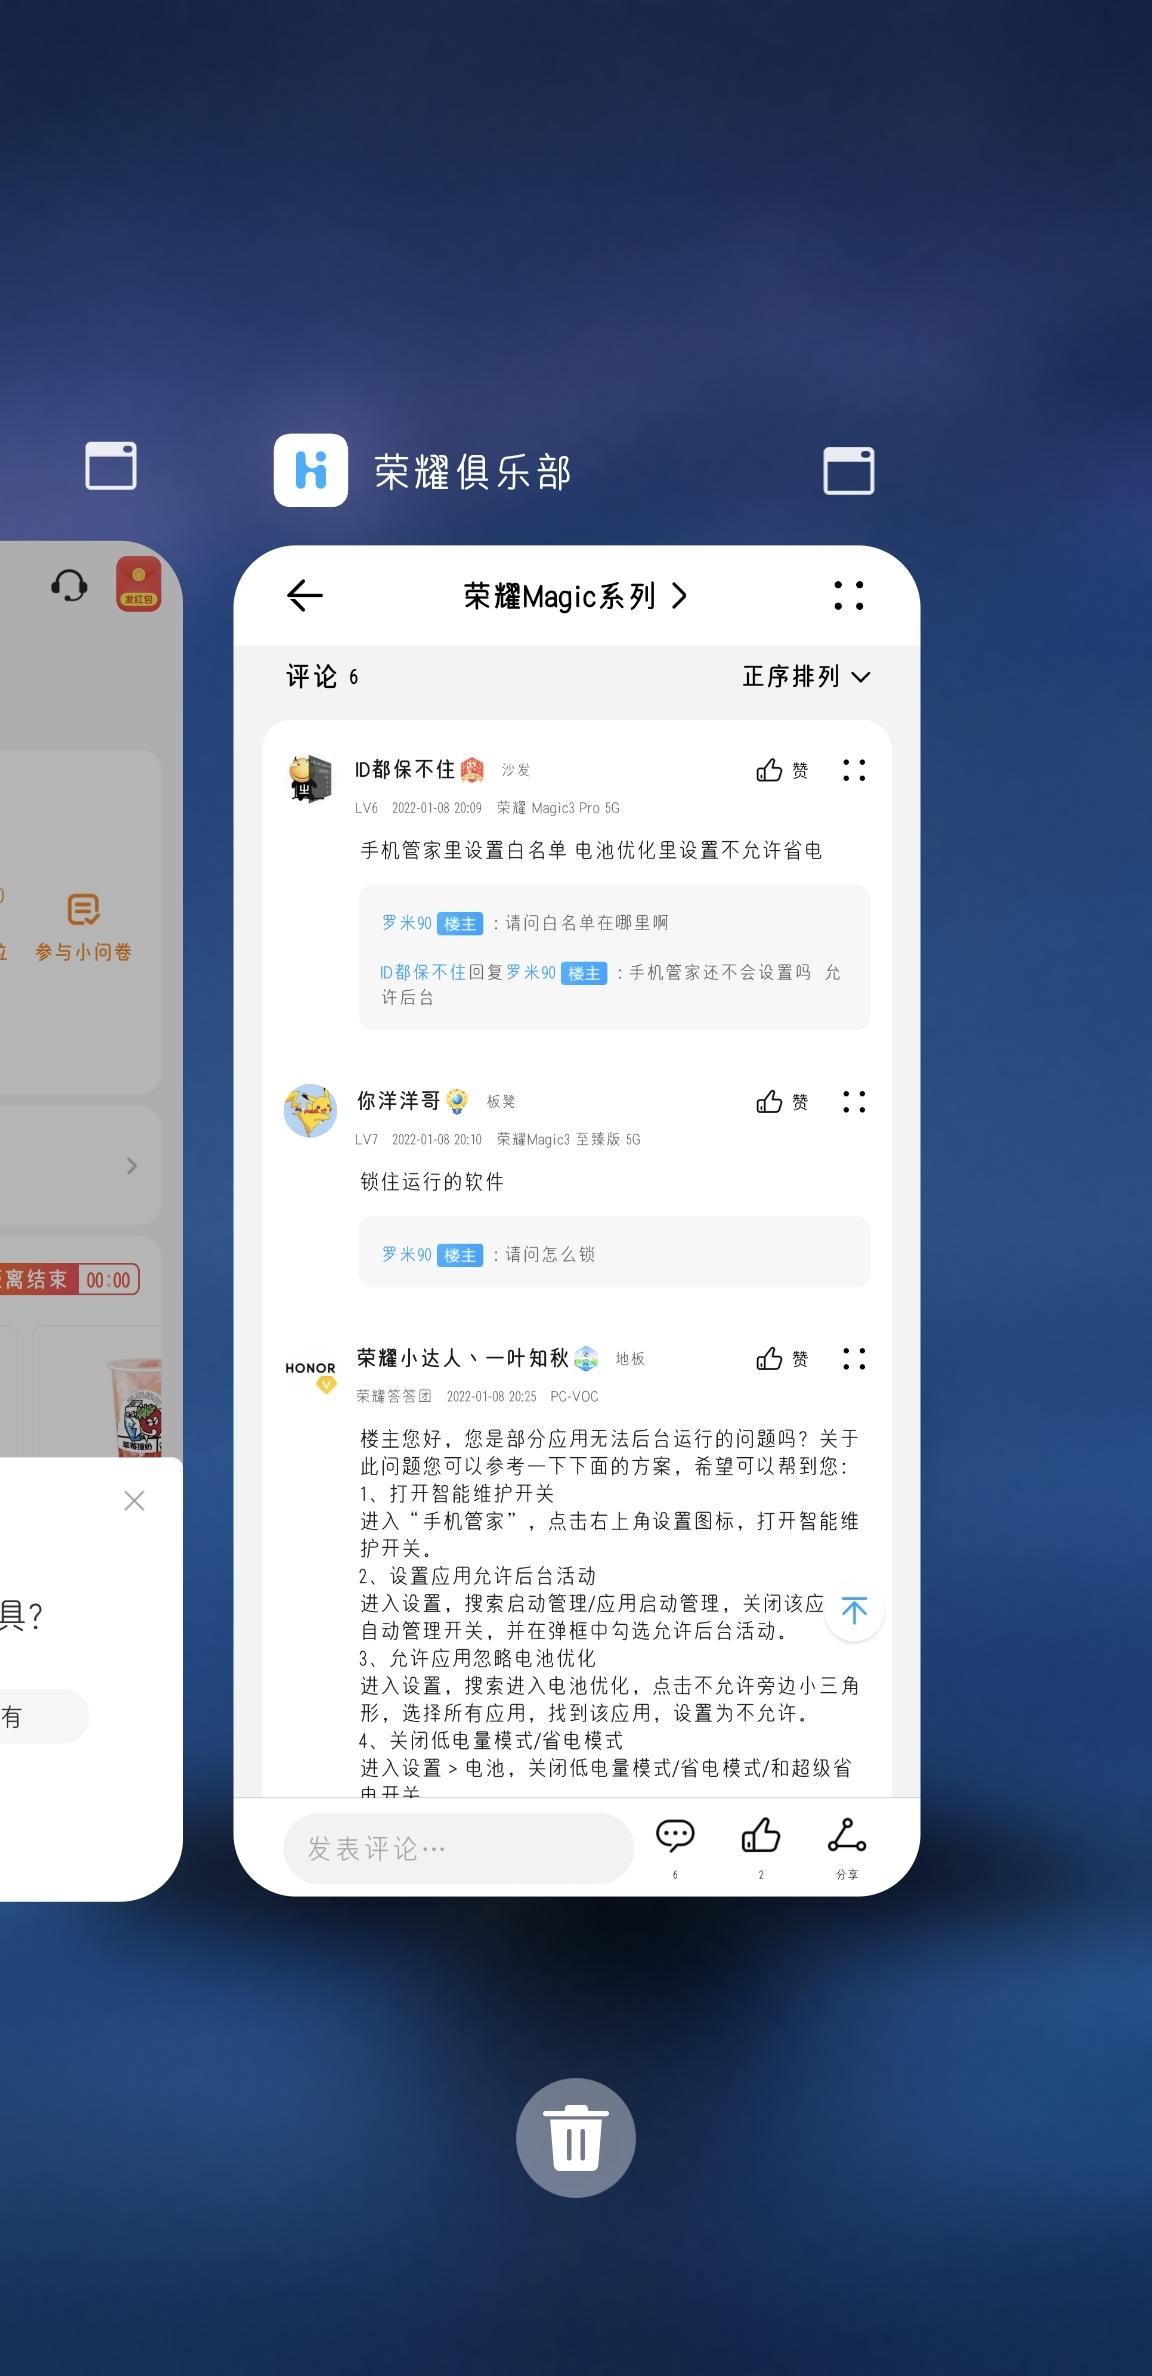Open the four-dot menu in the thread header

pos(849,595)
